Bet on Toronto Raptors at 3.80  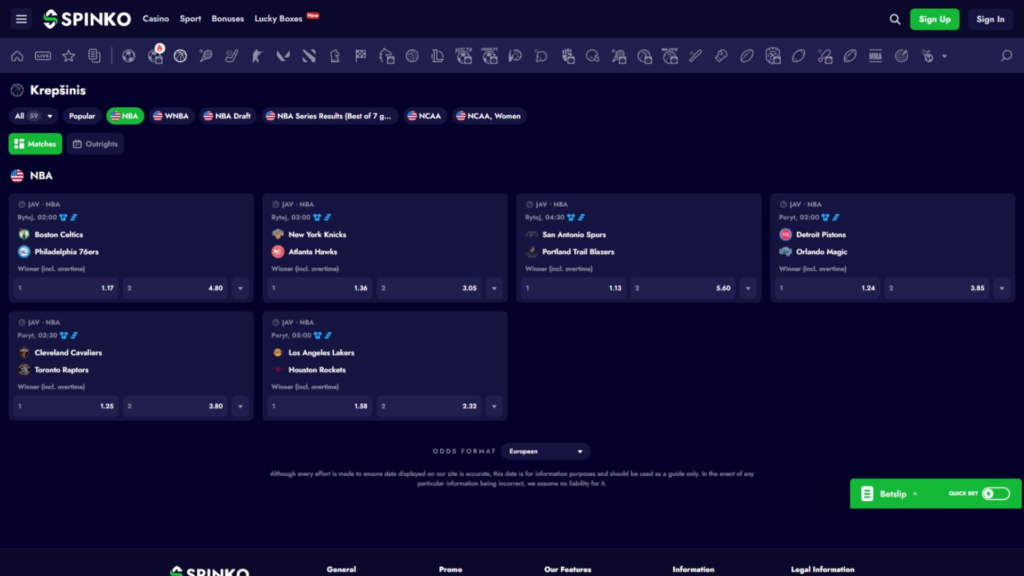coord(176,406)
